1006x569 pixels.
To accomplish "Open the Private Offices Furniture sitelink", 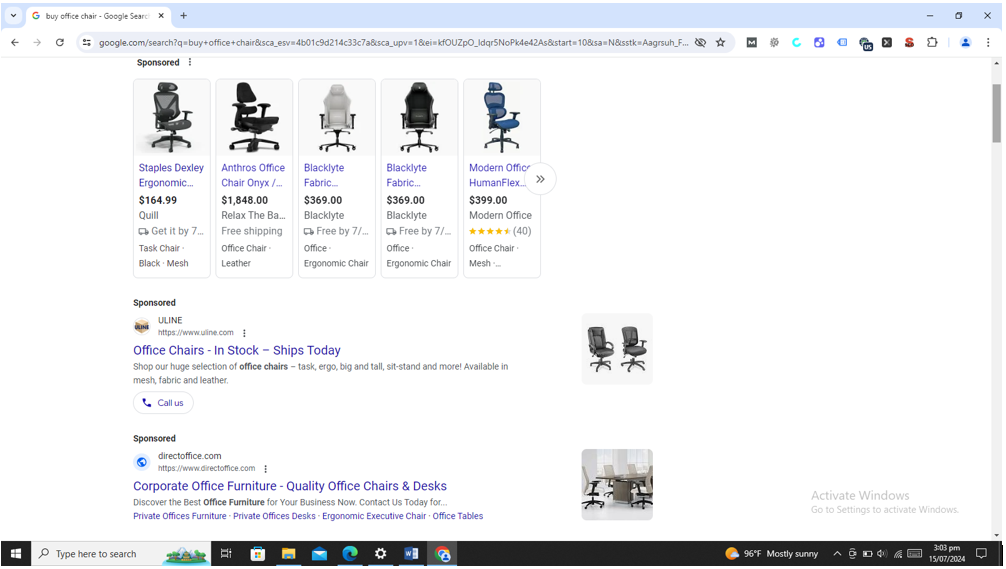I will point(180,516).
